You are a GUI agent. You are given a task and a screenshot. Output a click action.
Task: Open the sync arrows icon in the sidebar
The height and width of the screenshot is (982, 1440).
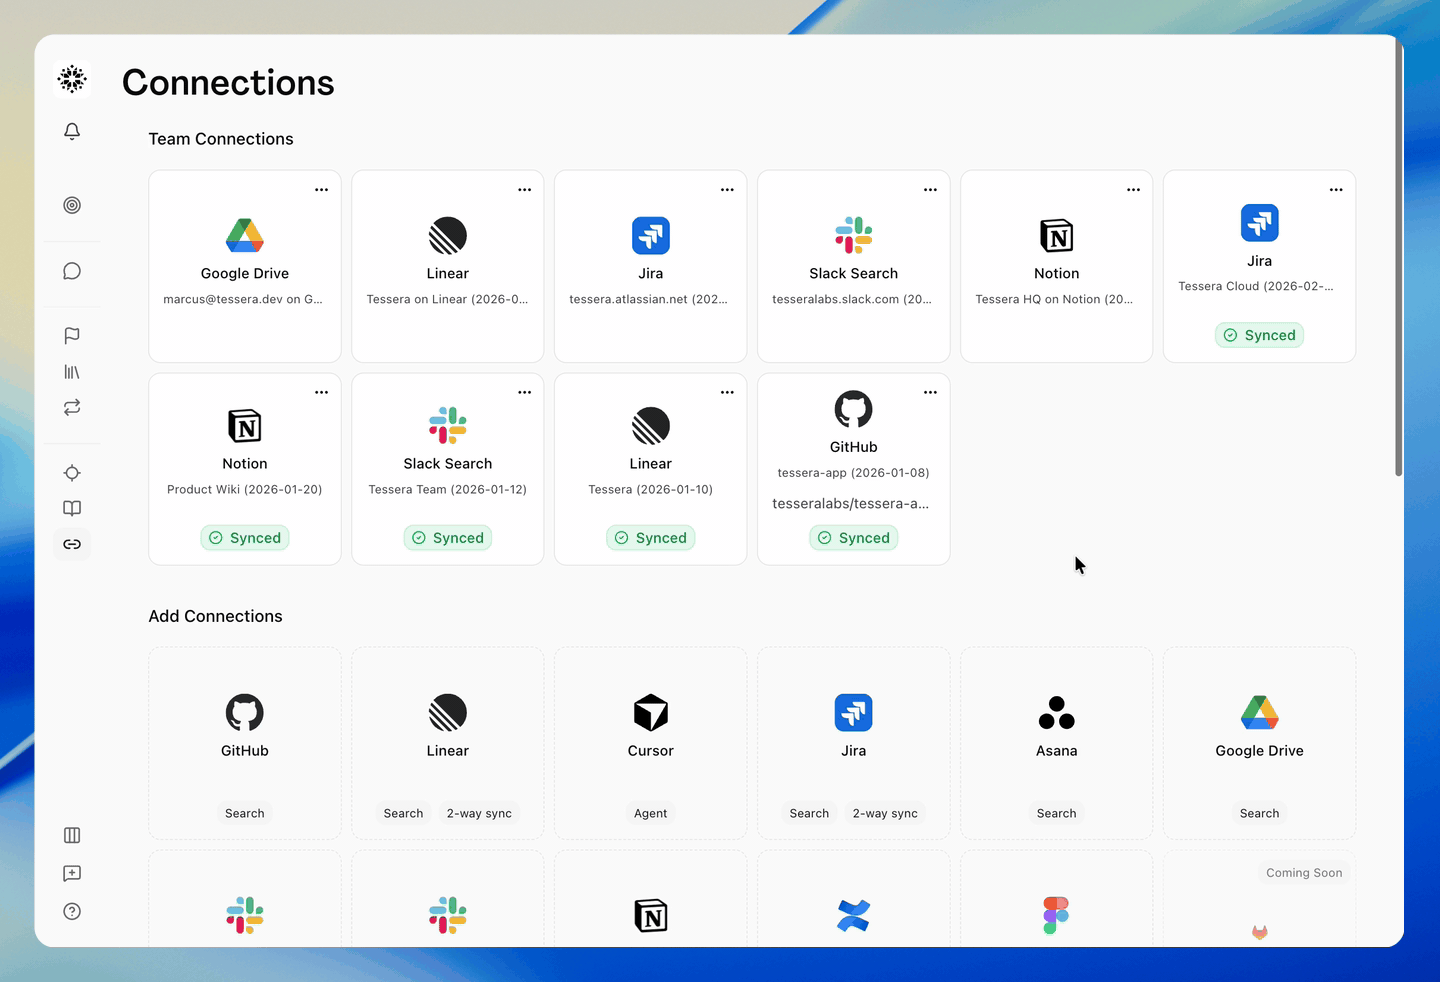coord(72,408)
